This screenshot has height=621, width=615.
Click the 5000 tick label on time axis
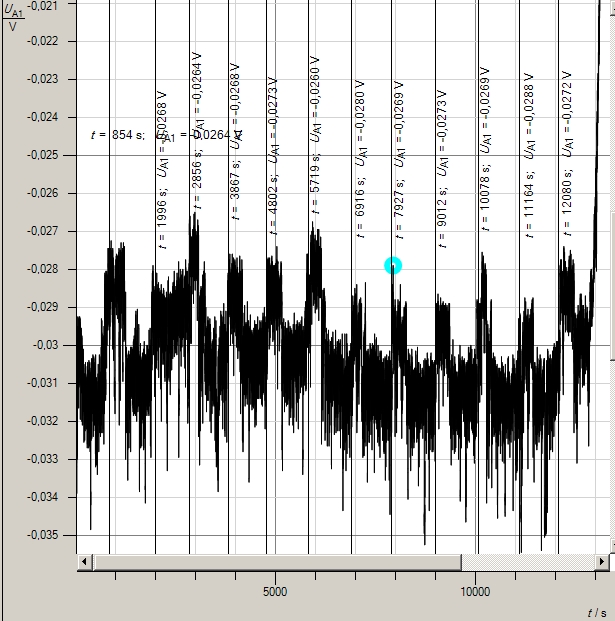(275, 591)
